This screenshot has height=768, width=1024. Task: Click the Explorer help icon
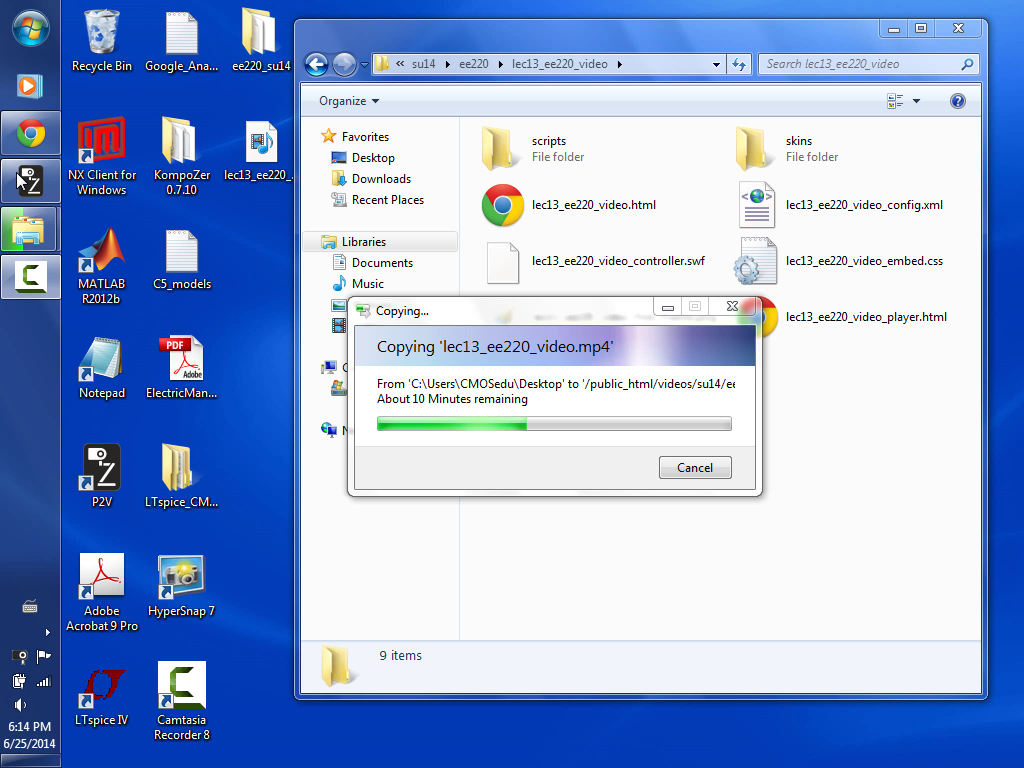tap(957, 101)
